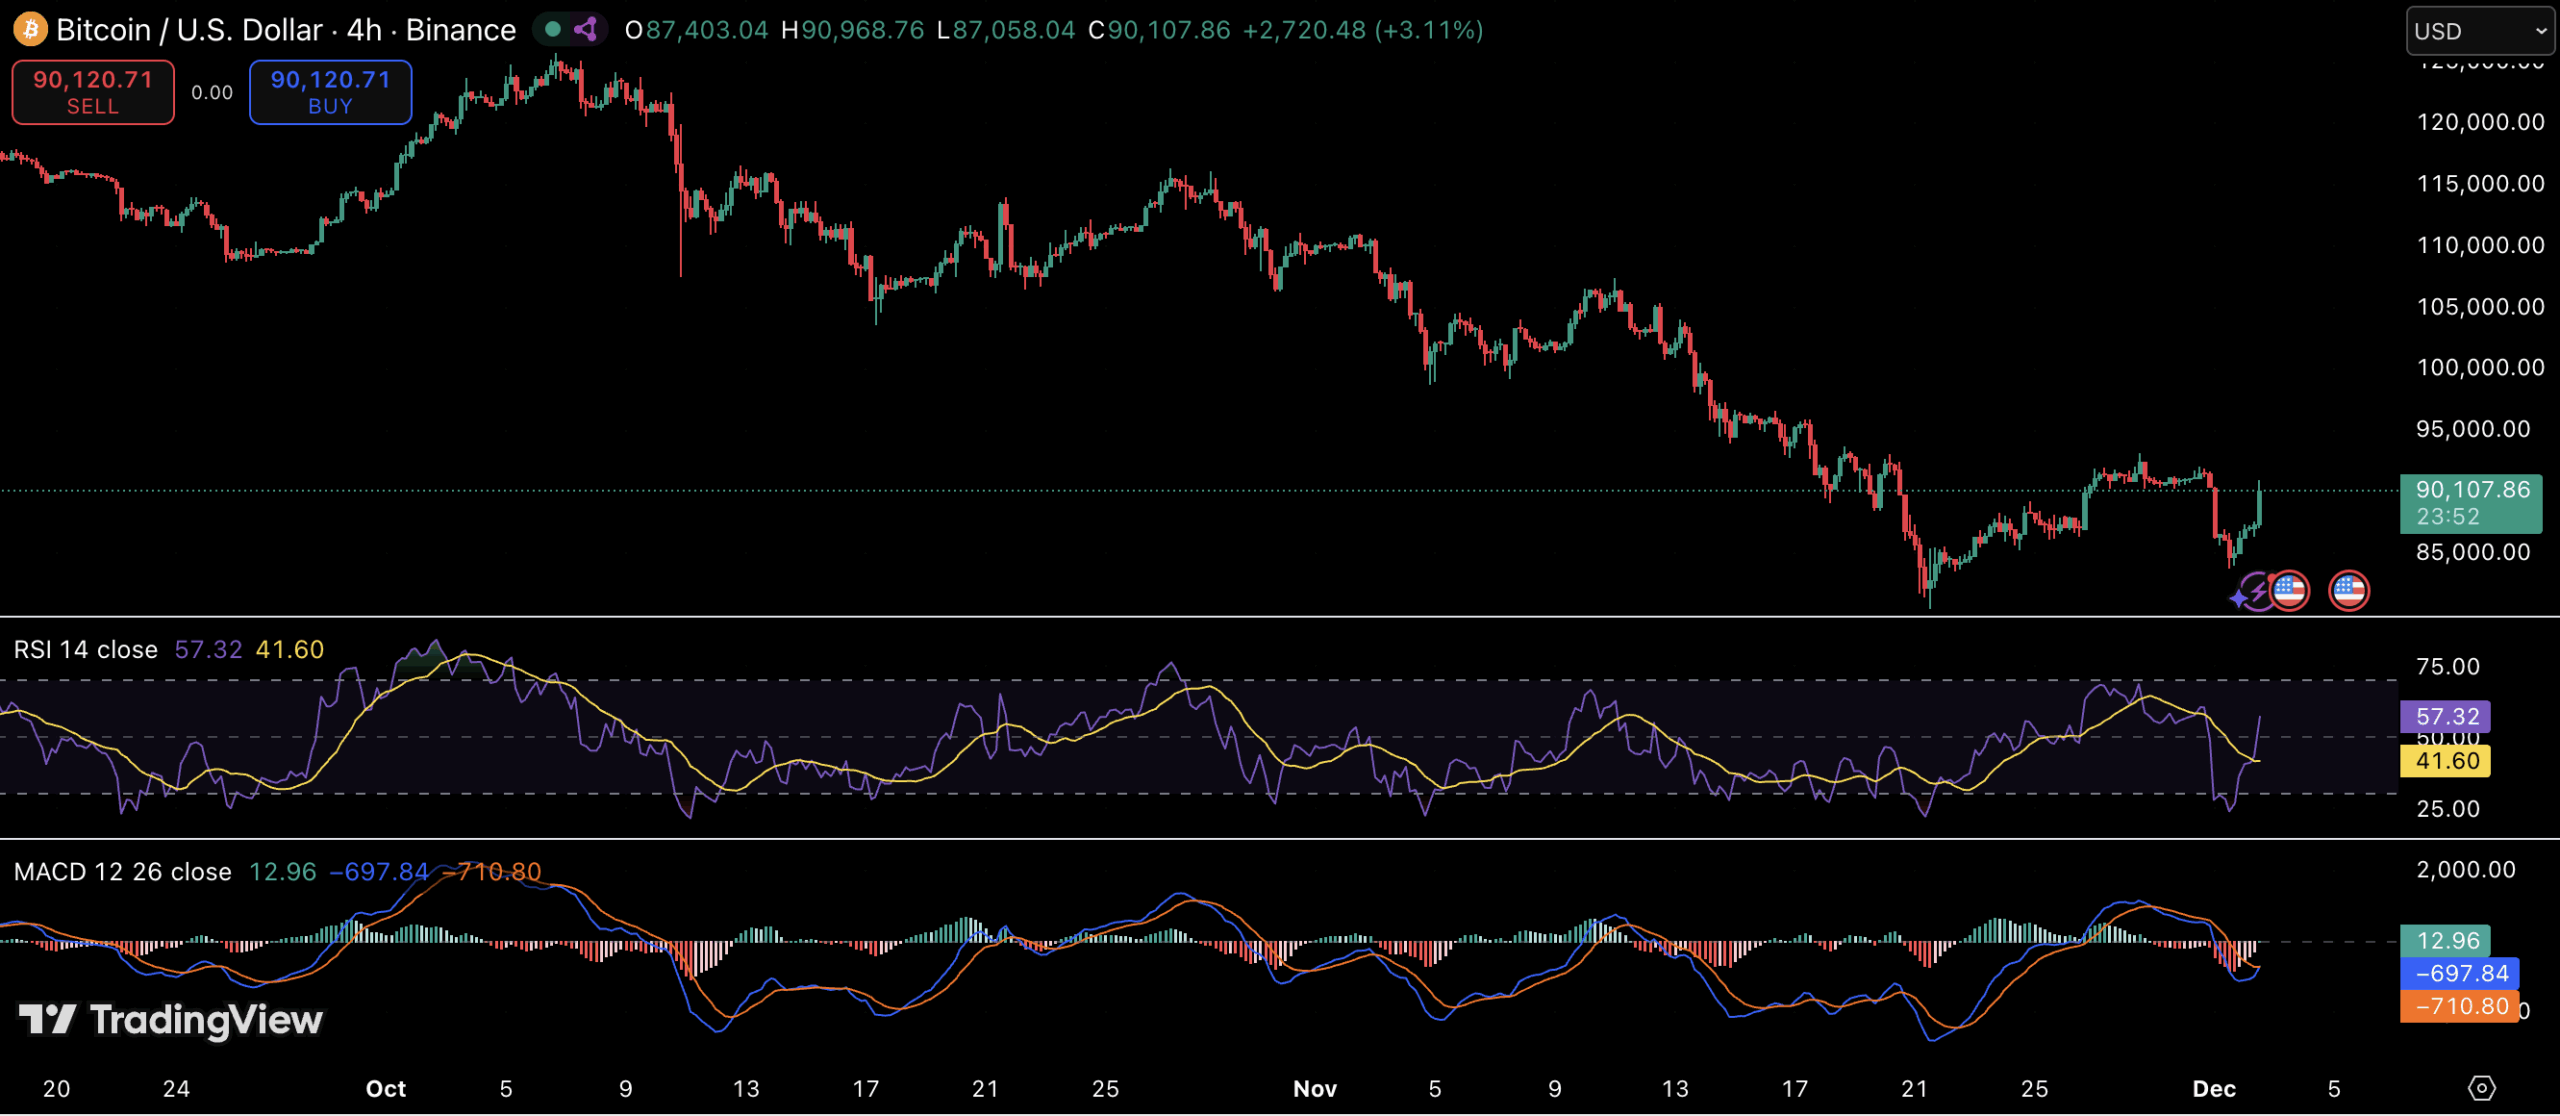This screenshot has width=2560, height=1116.
Task: Click the yellow 41.60 RSI-MA axis label
Action: click(2446, 761)
